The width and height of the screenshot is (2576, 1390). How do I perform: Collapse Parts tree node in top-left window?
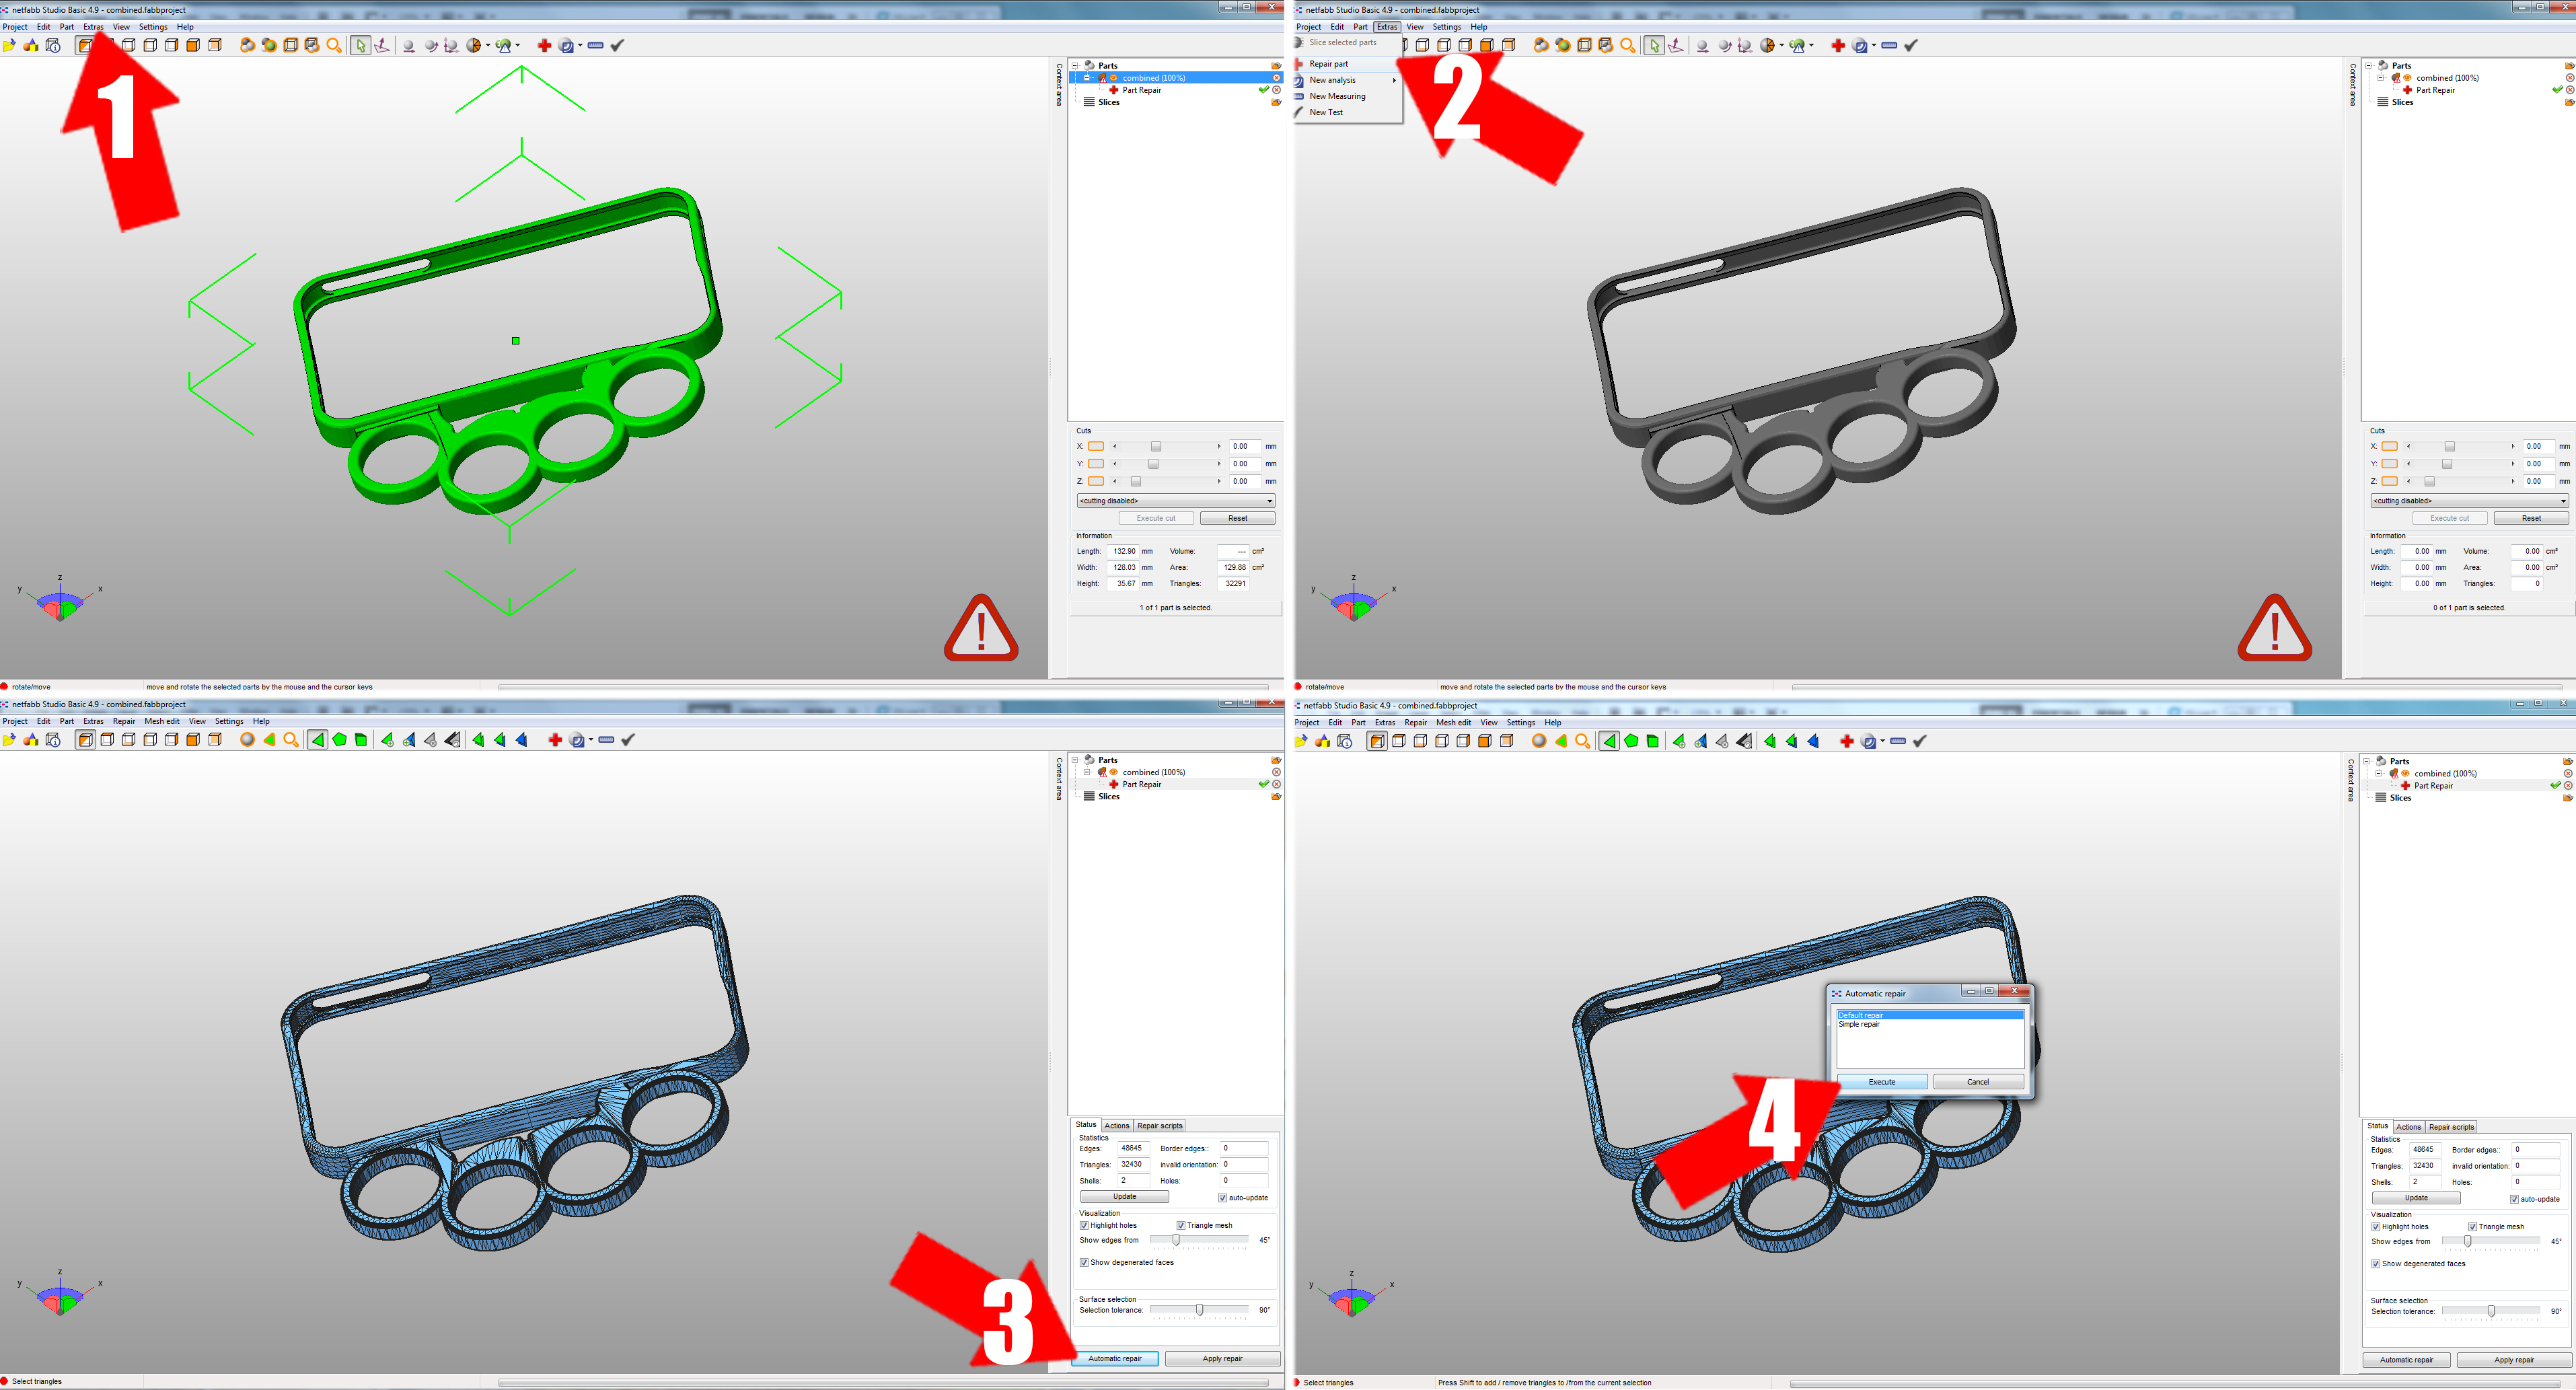(1075, 65)
